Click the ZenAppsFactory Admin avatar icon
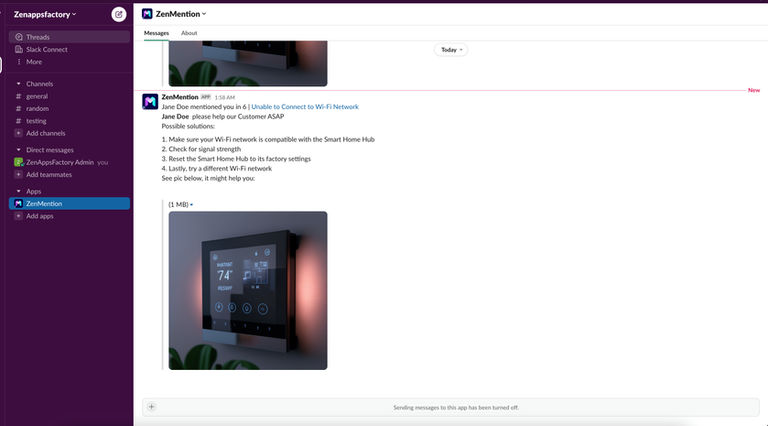 [x=19, y=162]
